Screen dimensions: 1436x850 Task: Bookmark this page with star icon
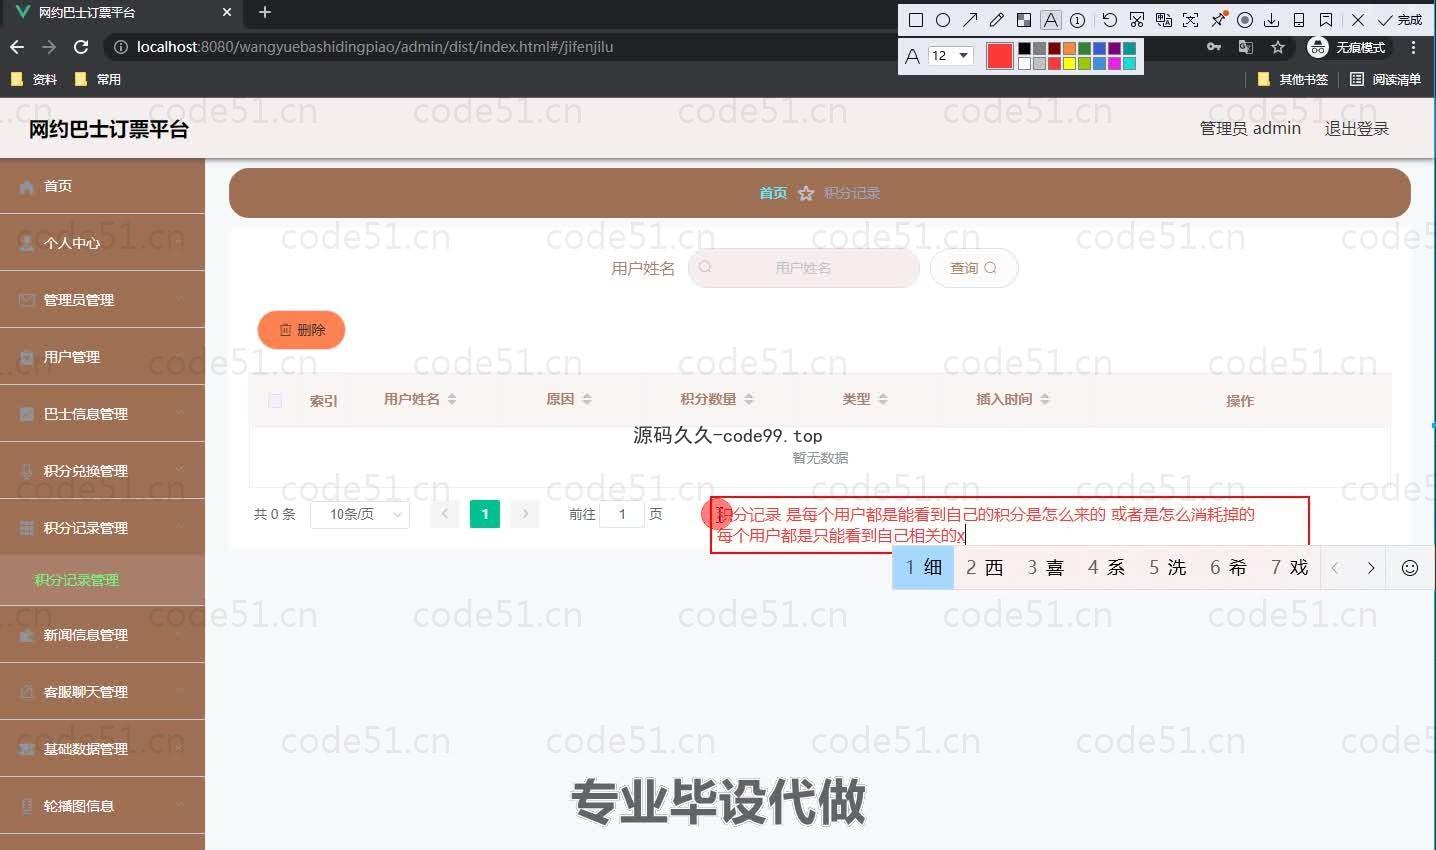pyautogui.click(x=1277, y=47)
